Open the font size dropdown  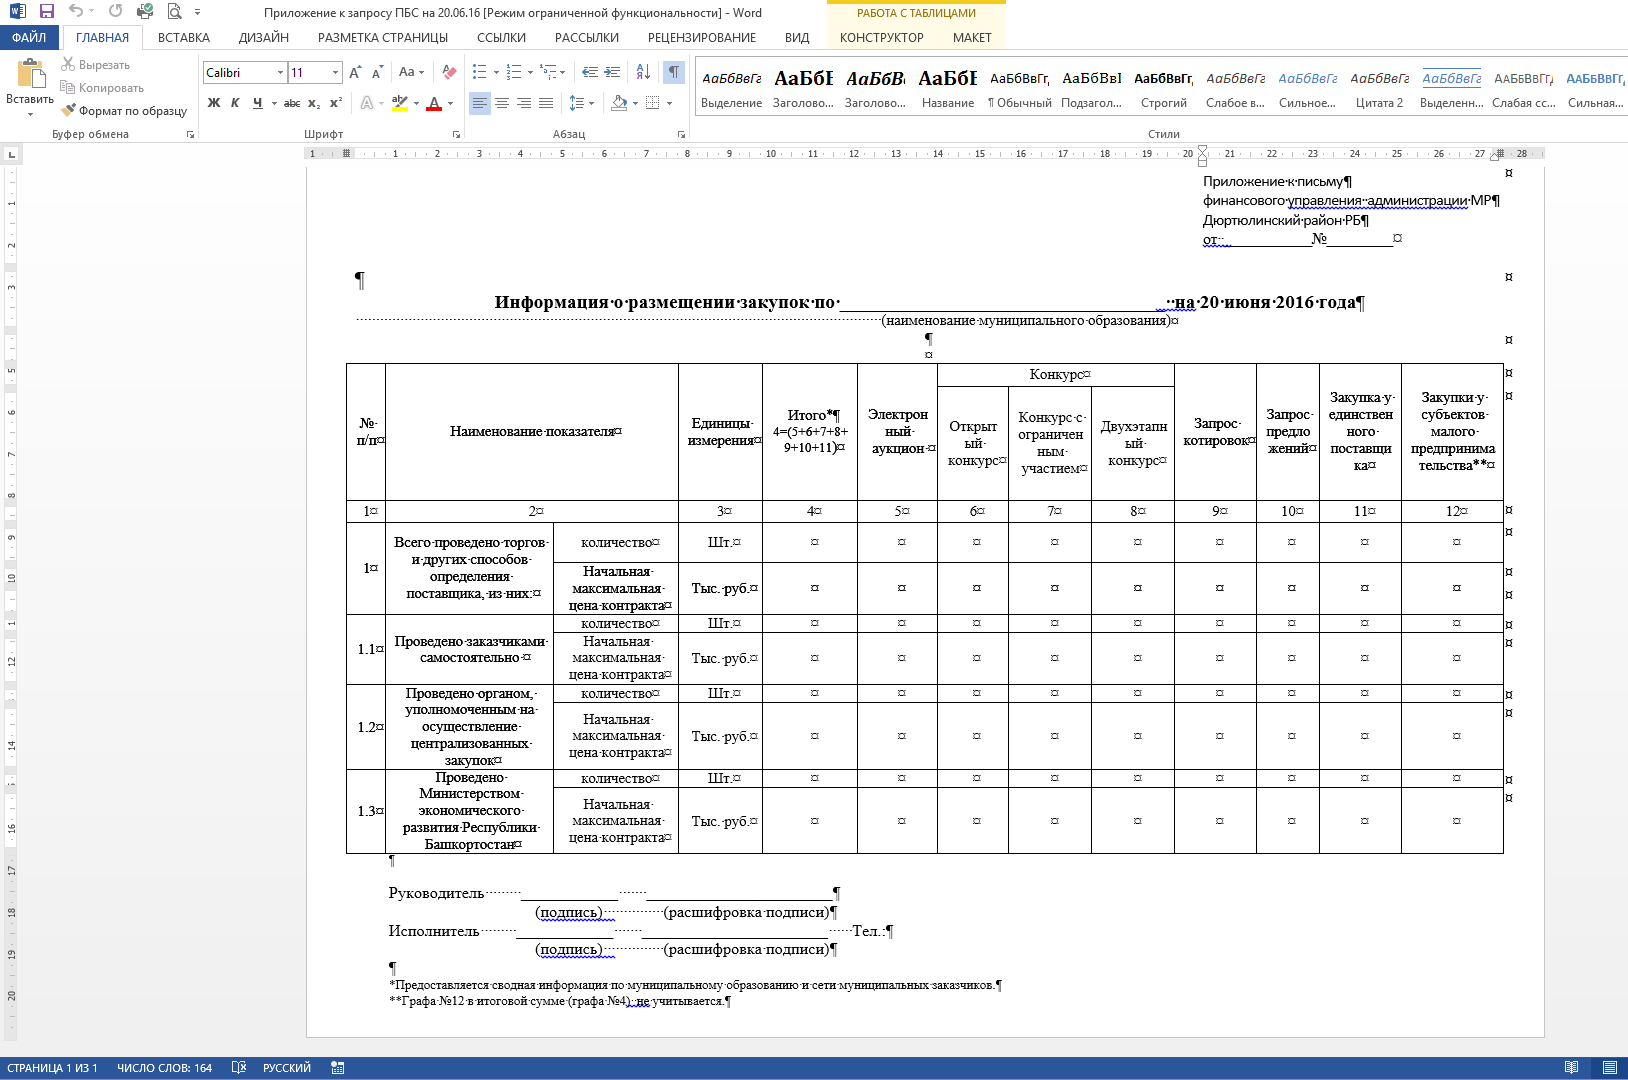(x=335, y=73)
